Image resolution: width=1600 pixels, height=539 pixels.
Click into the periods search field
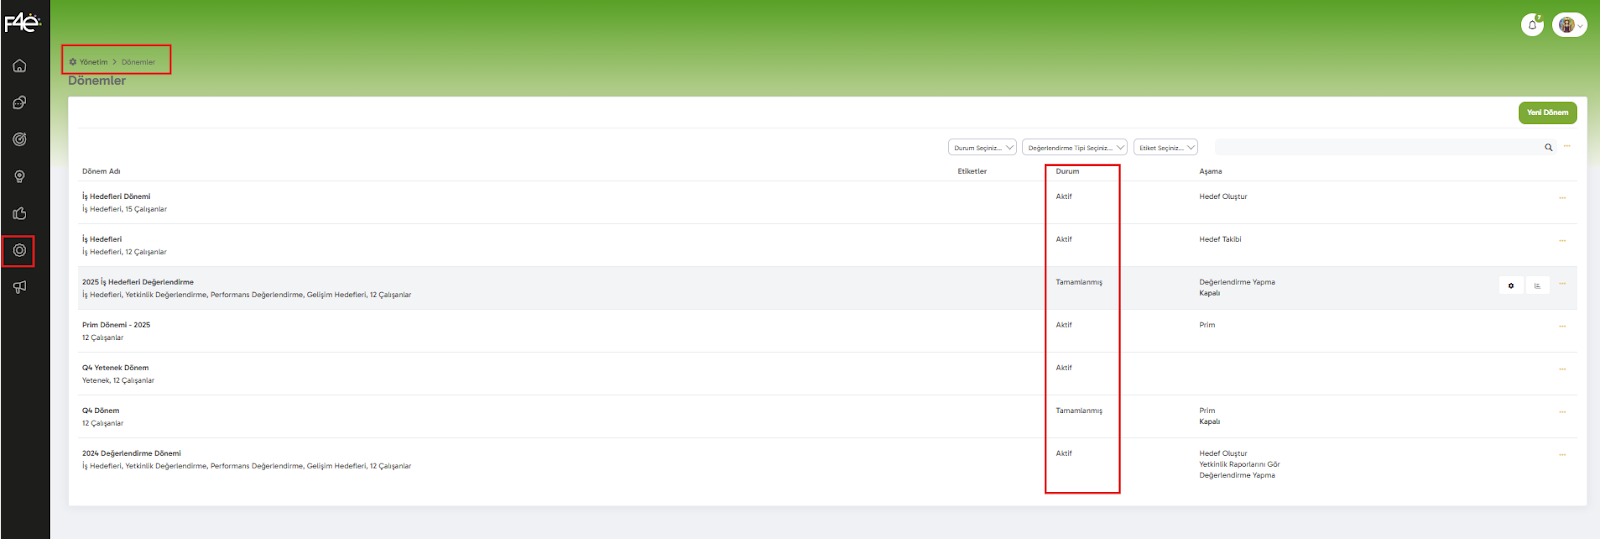pyautogui.click(x=1375, y=147)
